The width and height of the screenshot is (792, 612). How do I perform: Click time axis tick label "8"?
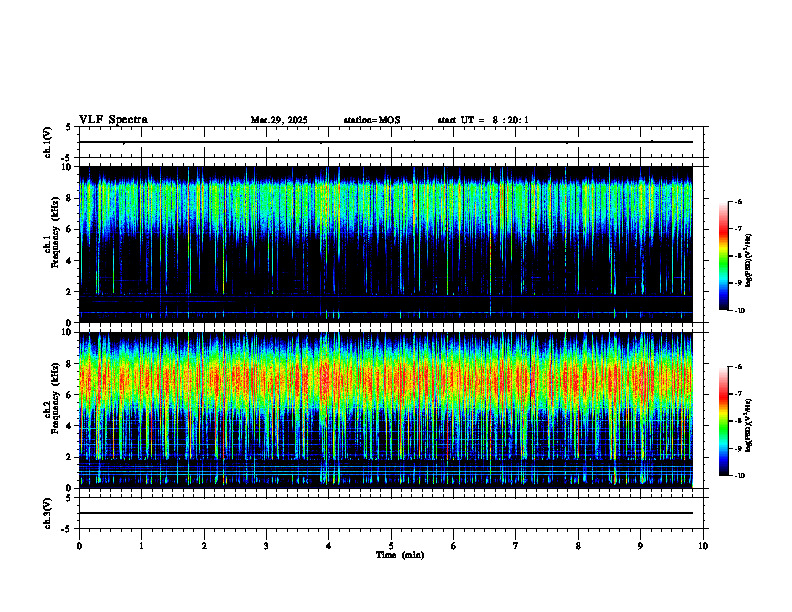point(578,546)
